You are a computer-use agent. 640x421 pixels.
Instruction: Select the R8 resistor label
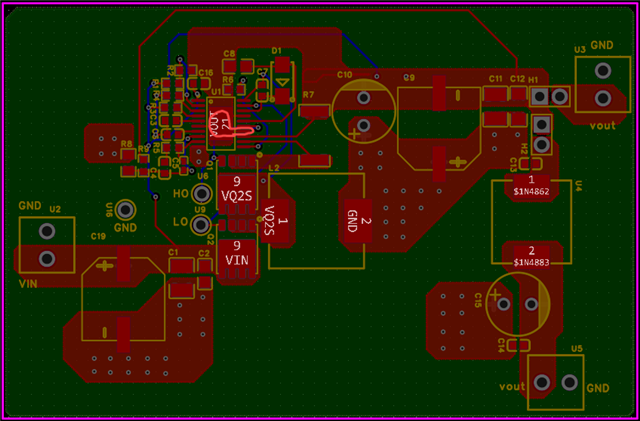[x=127, y=144]
